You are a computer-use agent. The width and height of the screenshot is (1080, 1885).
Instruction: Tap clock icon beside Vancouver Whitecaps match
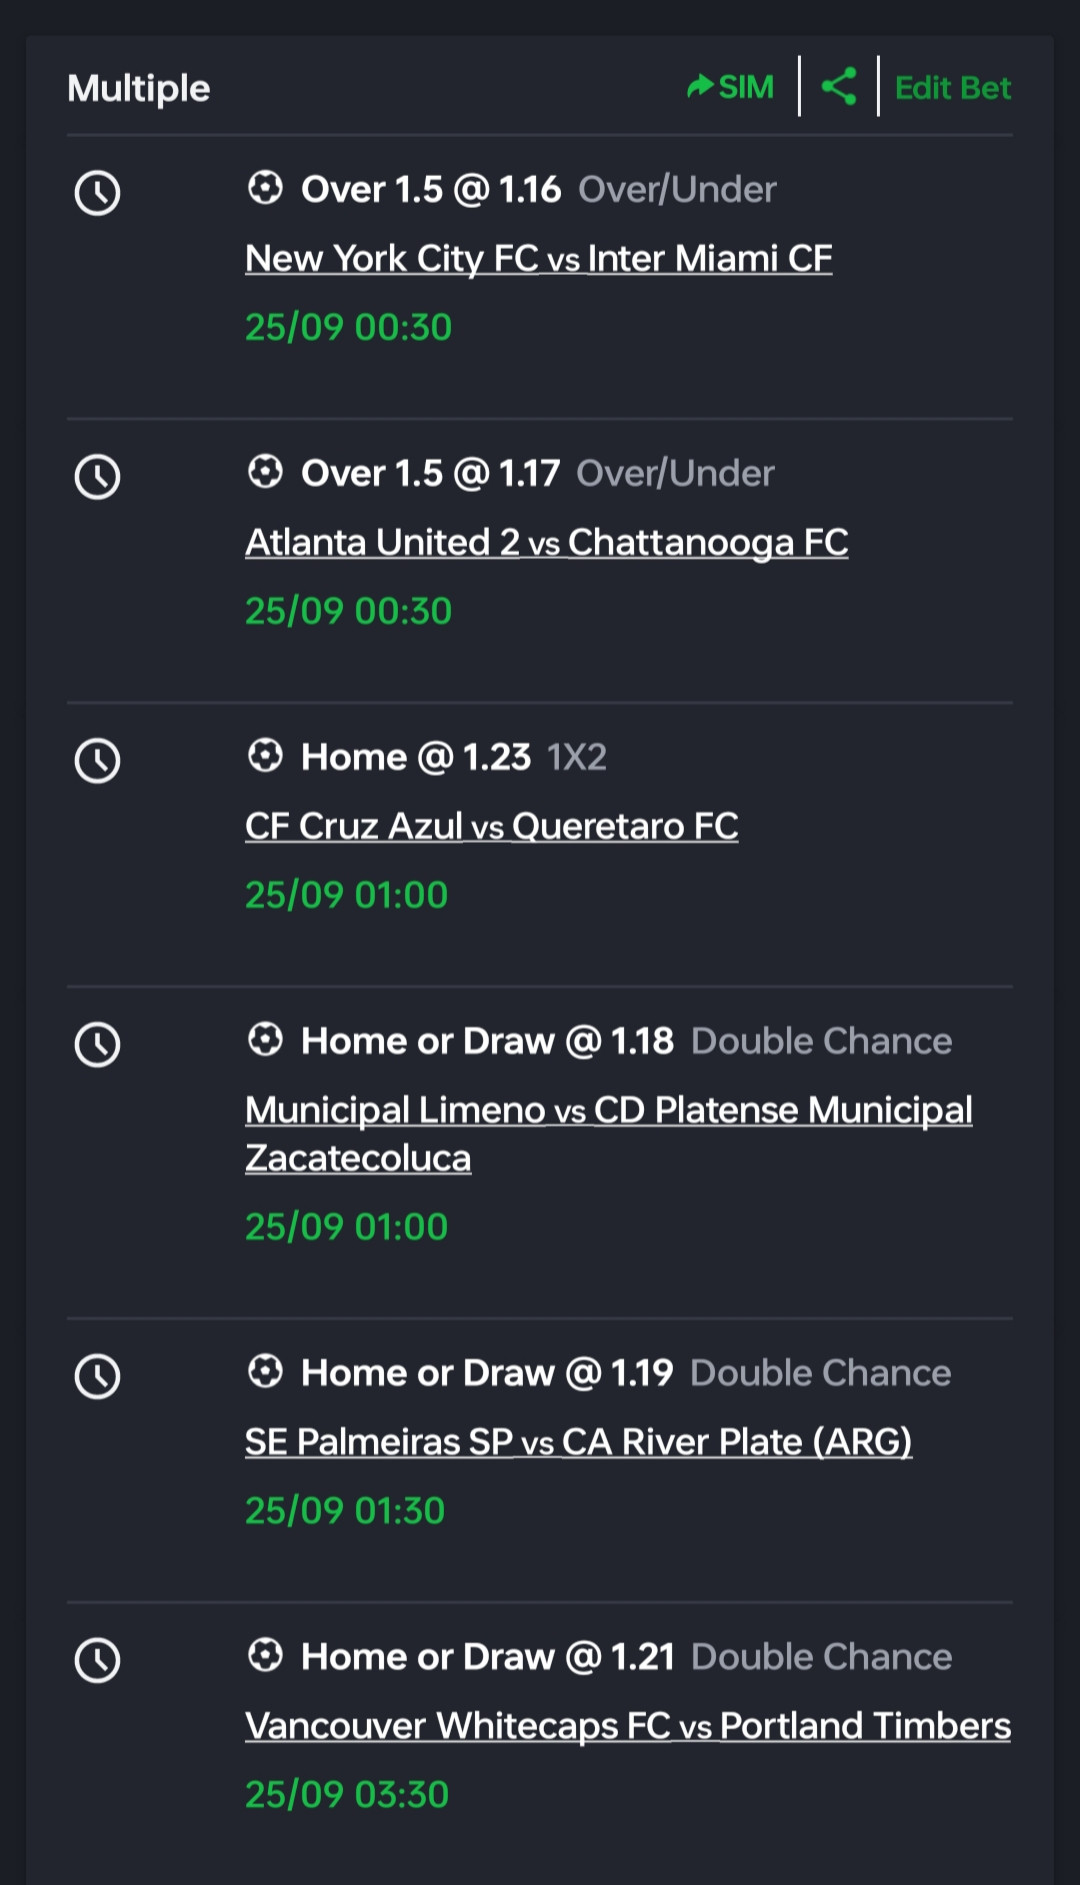click(97, 1660)
